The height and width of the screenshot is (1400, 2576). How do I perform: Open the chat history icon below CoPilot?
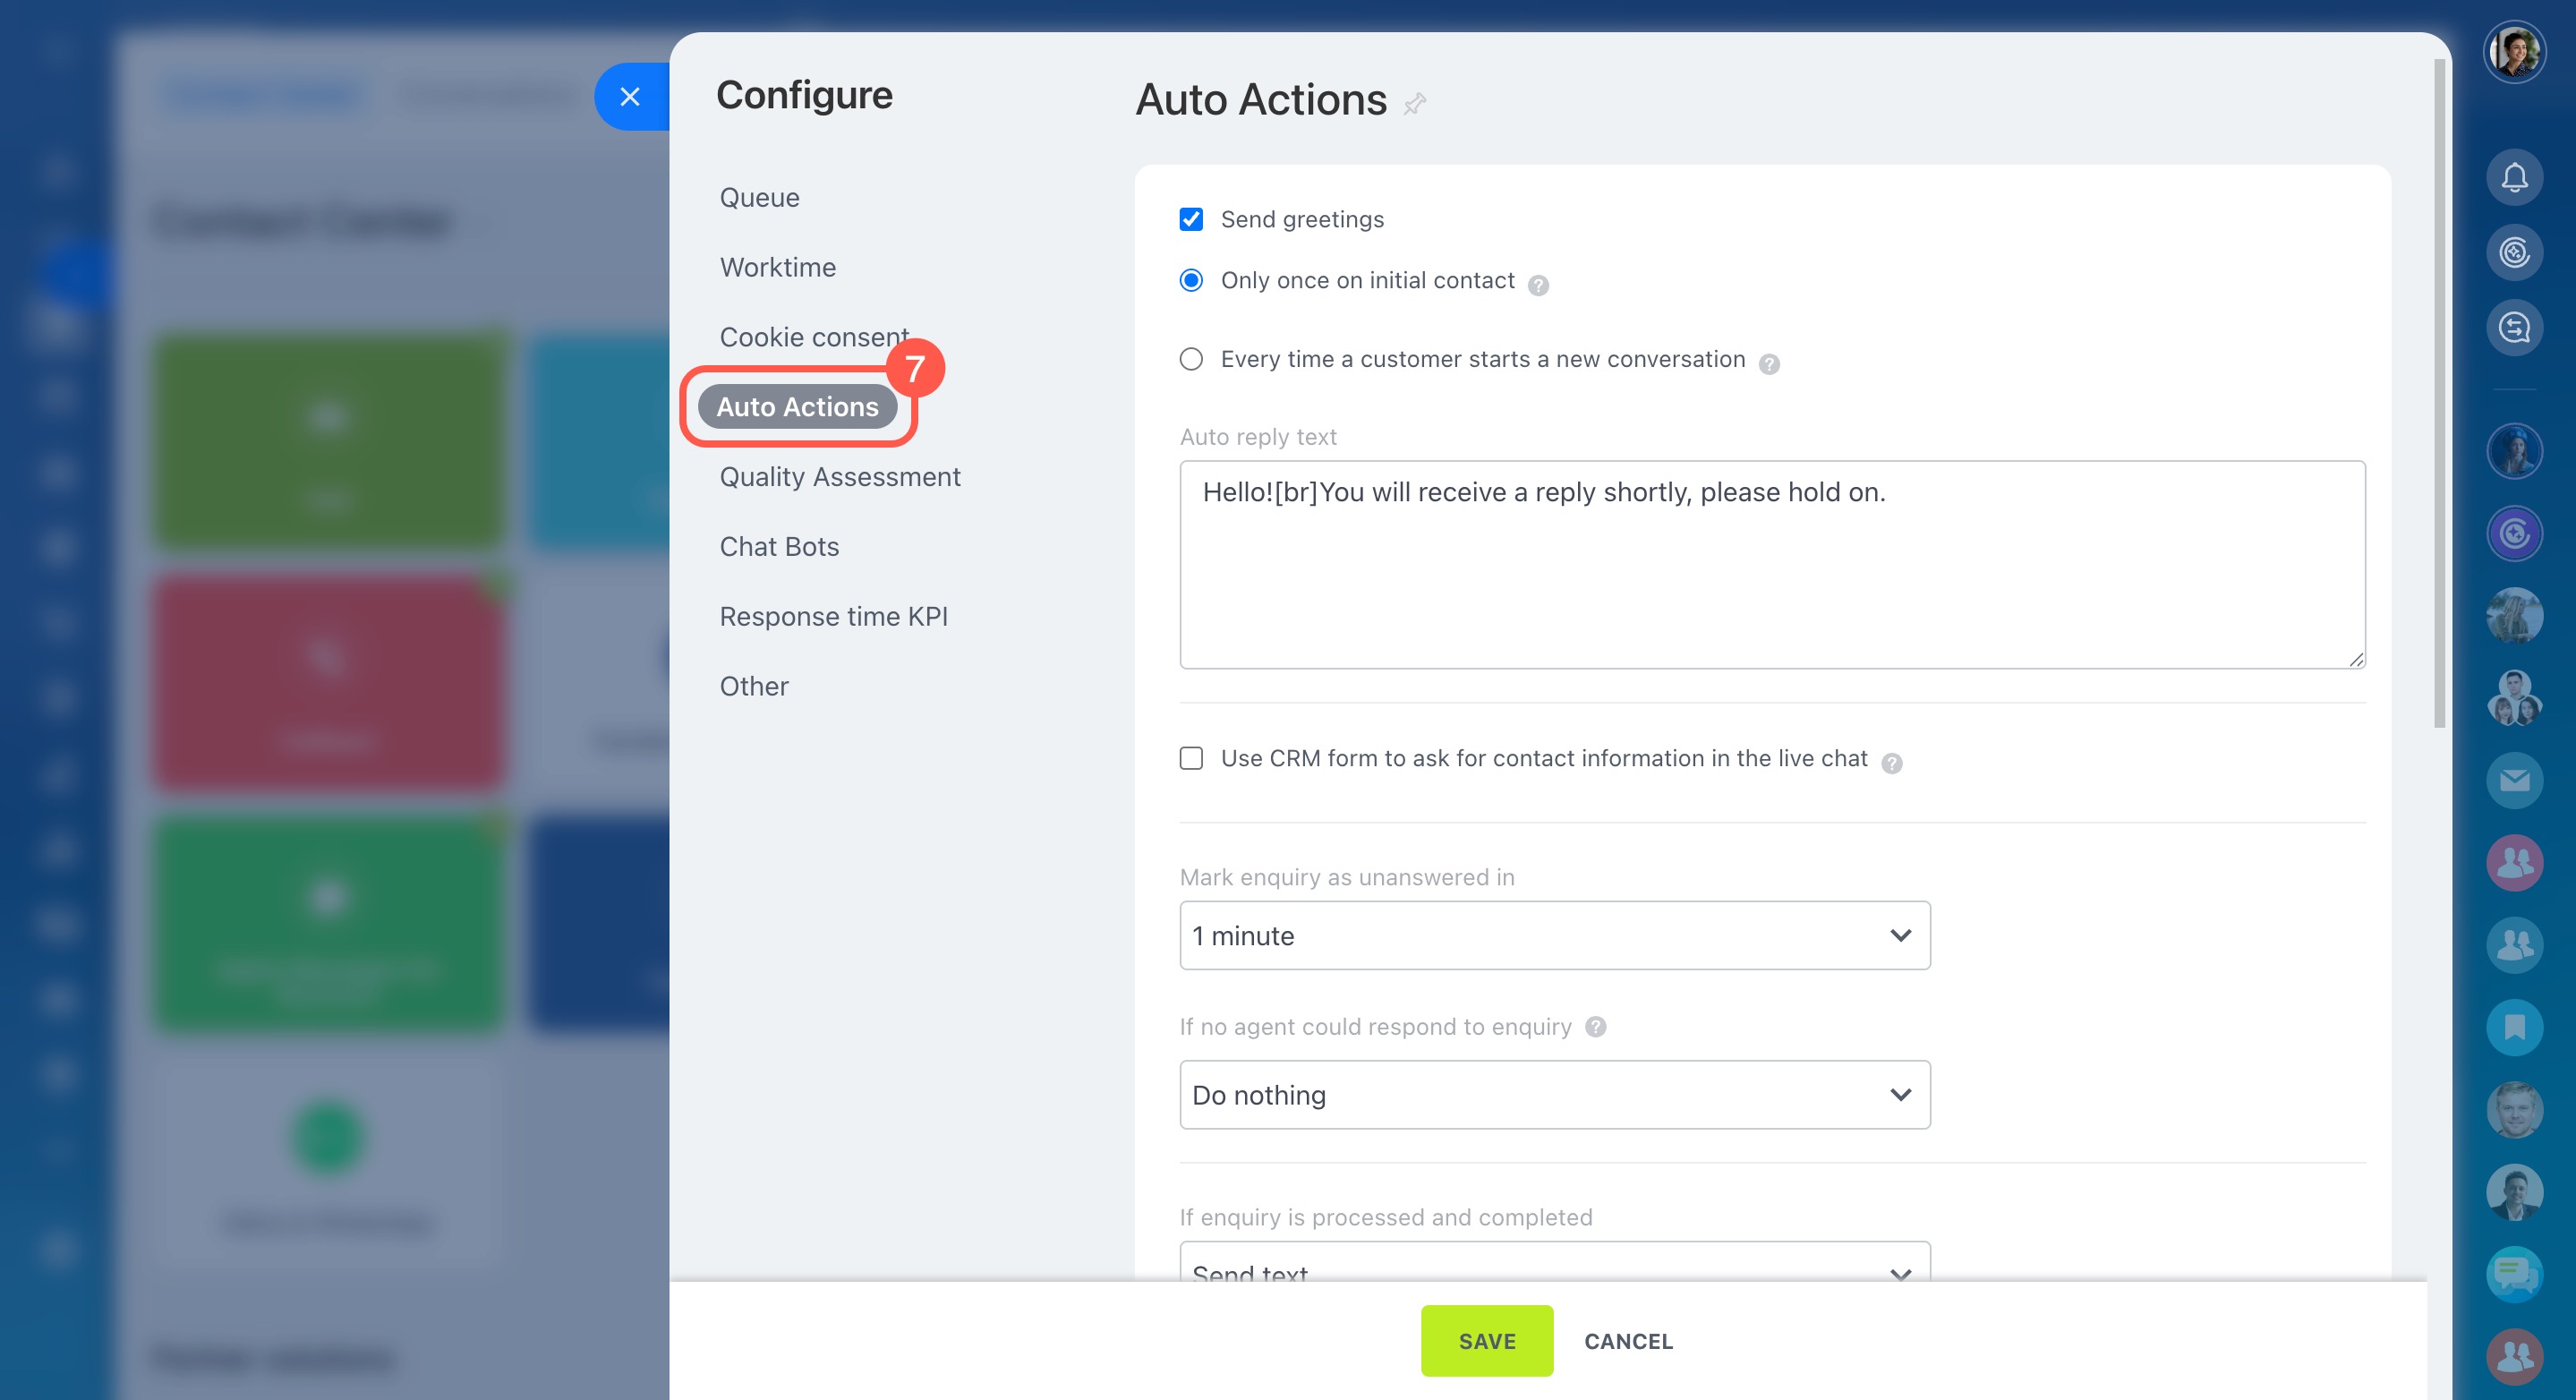(2514, 328)
